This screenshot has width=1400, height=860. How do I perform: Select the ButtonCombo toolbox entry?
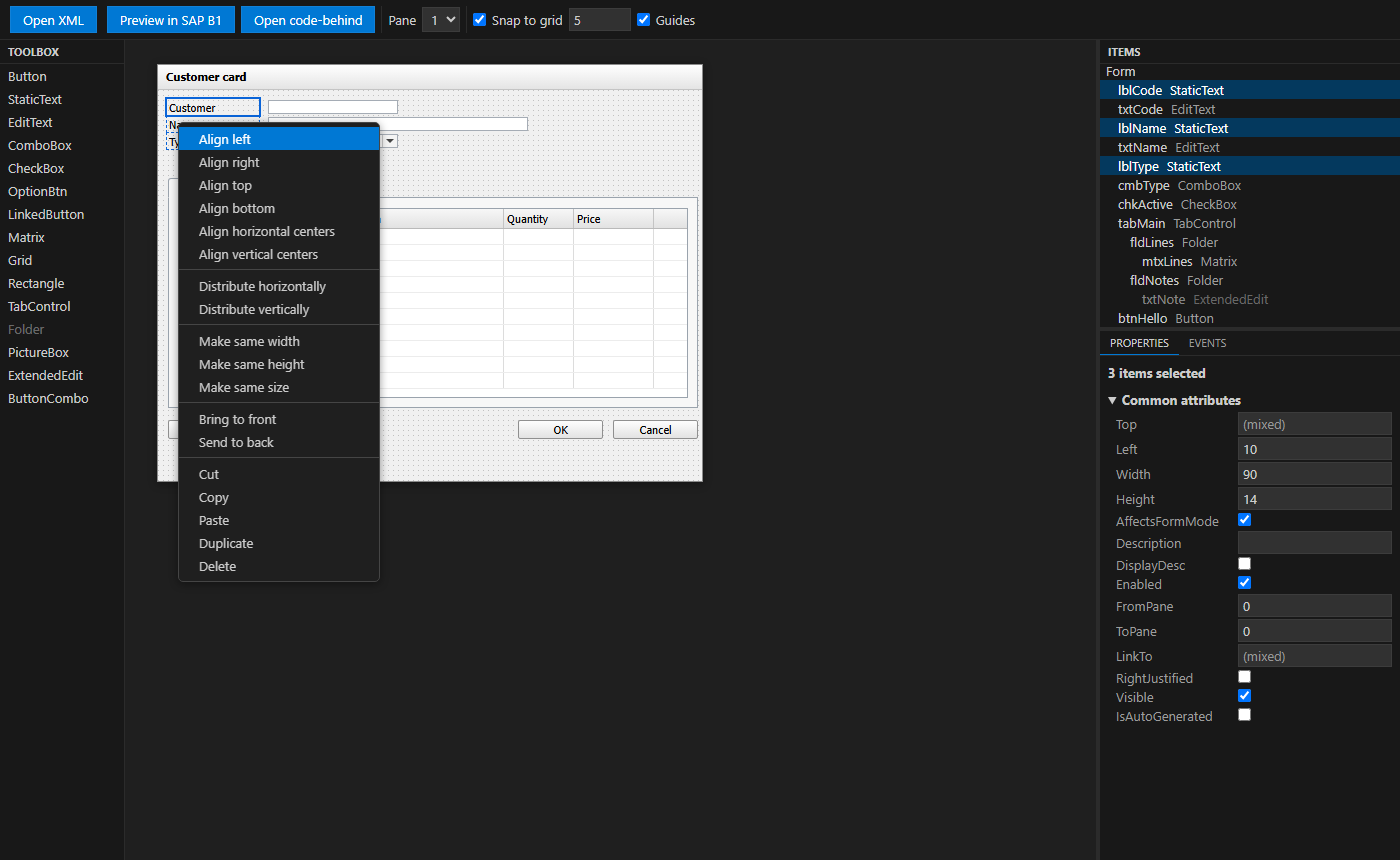point(62,399)
